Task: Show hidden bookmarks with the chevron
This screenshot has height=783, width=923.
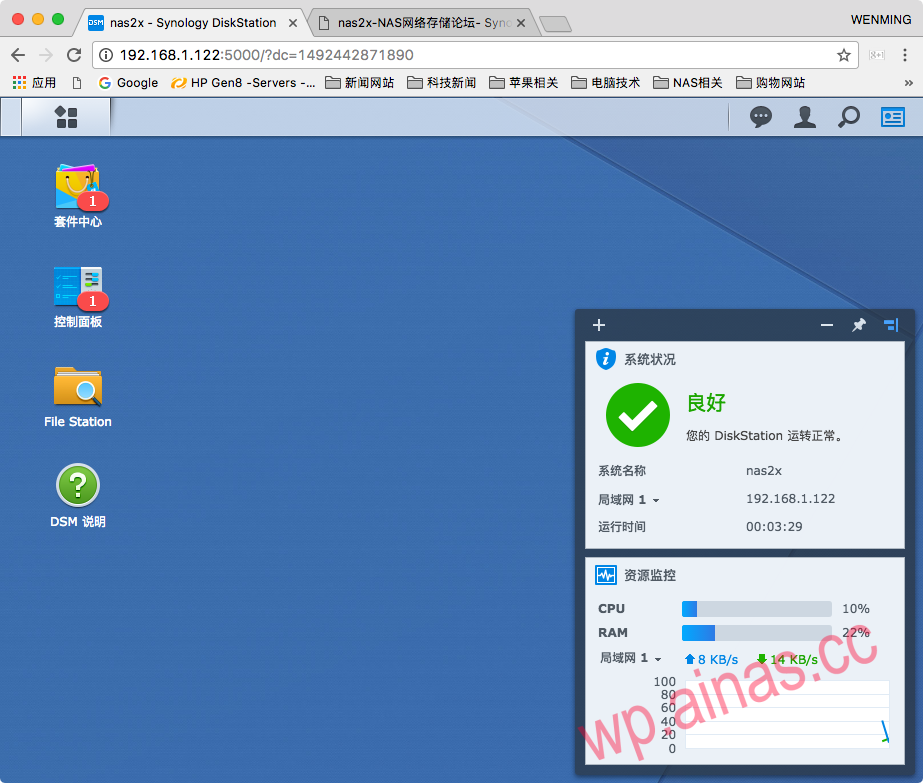Action: coord(908,83)
